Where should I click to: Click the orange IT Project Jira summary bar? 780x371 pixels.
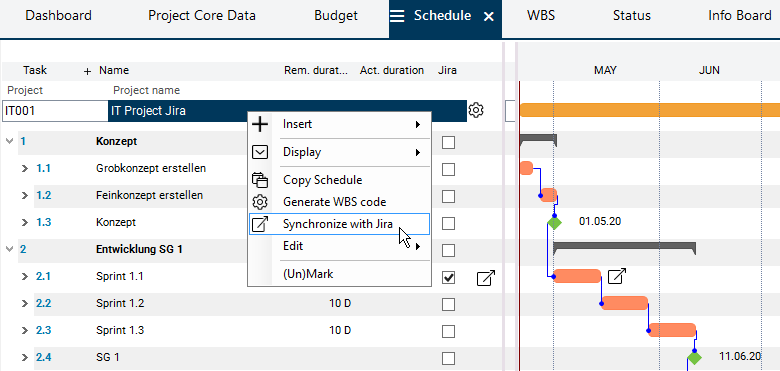pos(650,110)
